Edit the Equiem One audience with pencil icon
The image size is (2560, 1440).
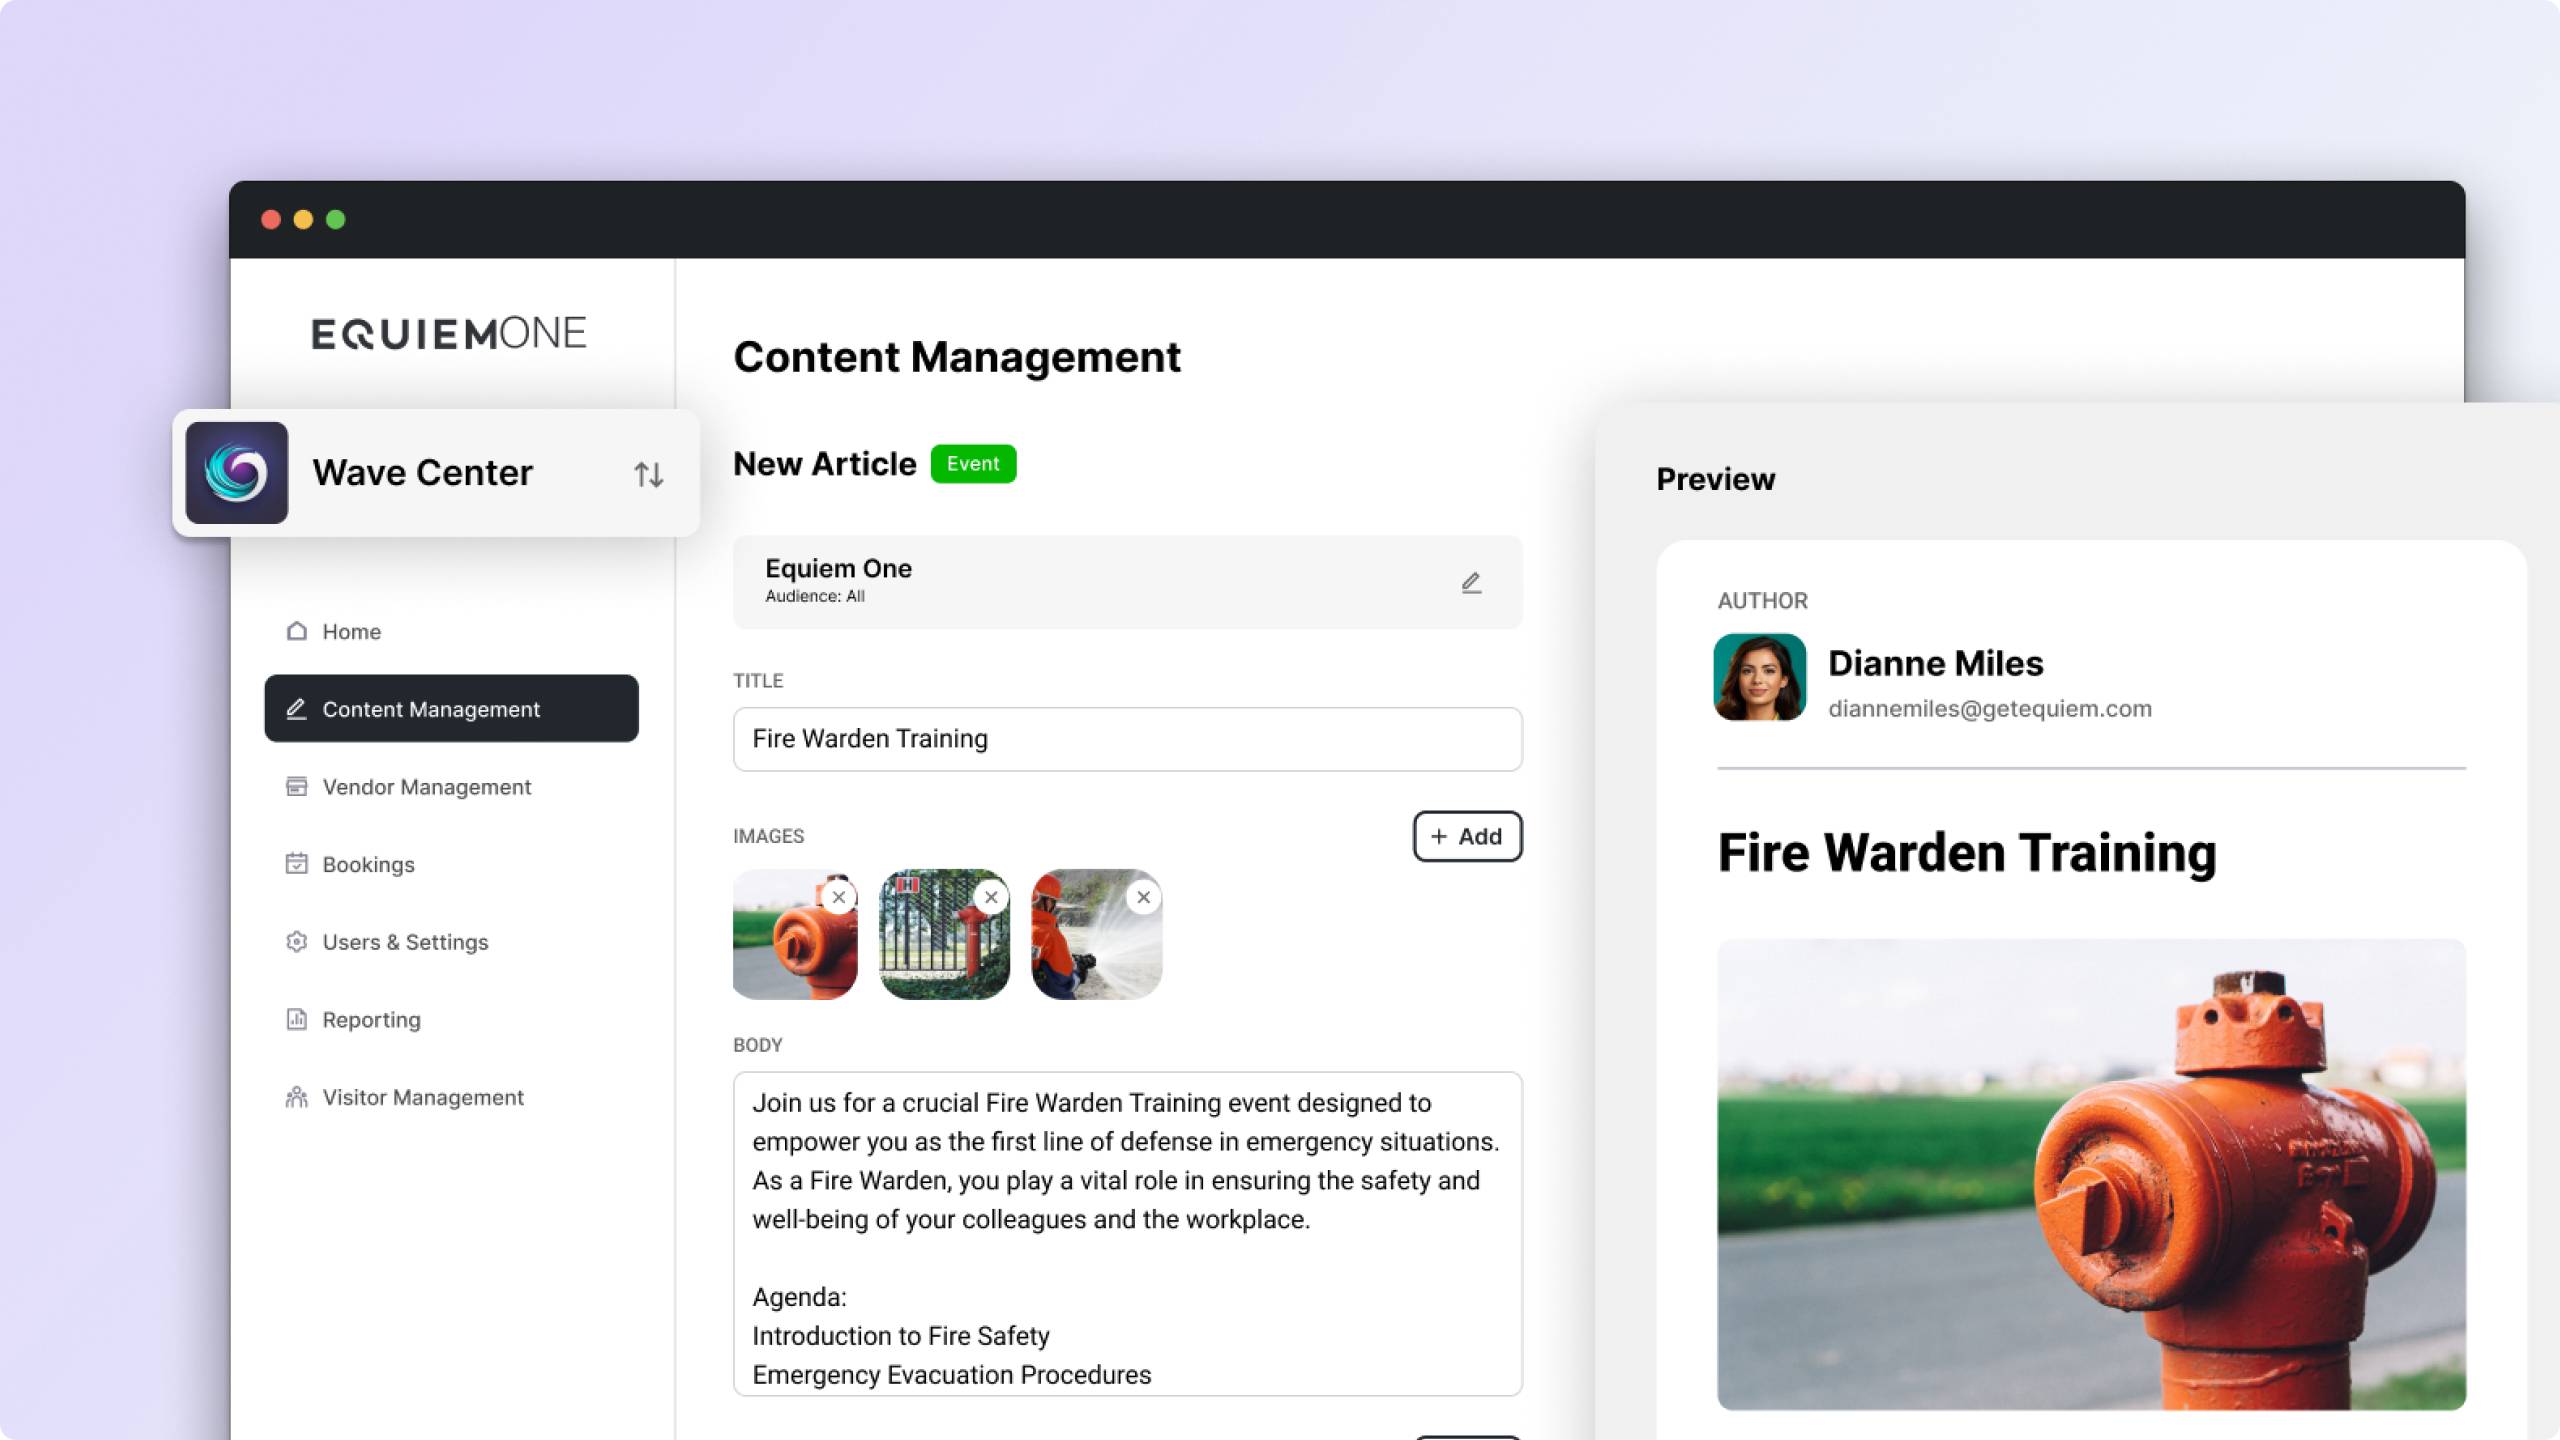pyautogui.click(x=1471, y=583)
